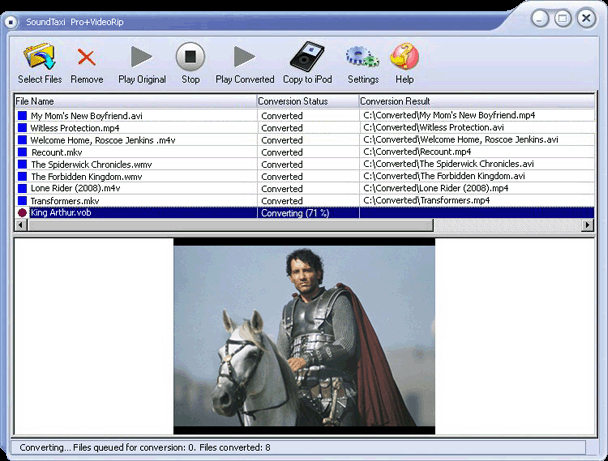Click blue icon beside Lone Rider (2008).m4v

point(22,188)
